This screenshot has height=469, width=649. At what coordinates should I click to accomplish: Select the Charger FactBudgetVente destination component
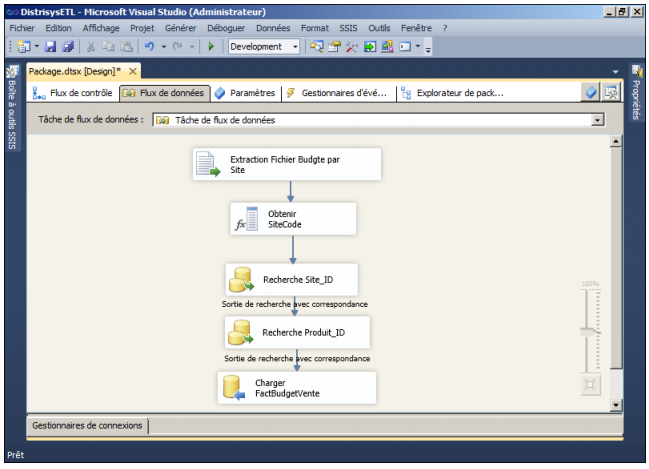[296, 388]
